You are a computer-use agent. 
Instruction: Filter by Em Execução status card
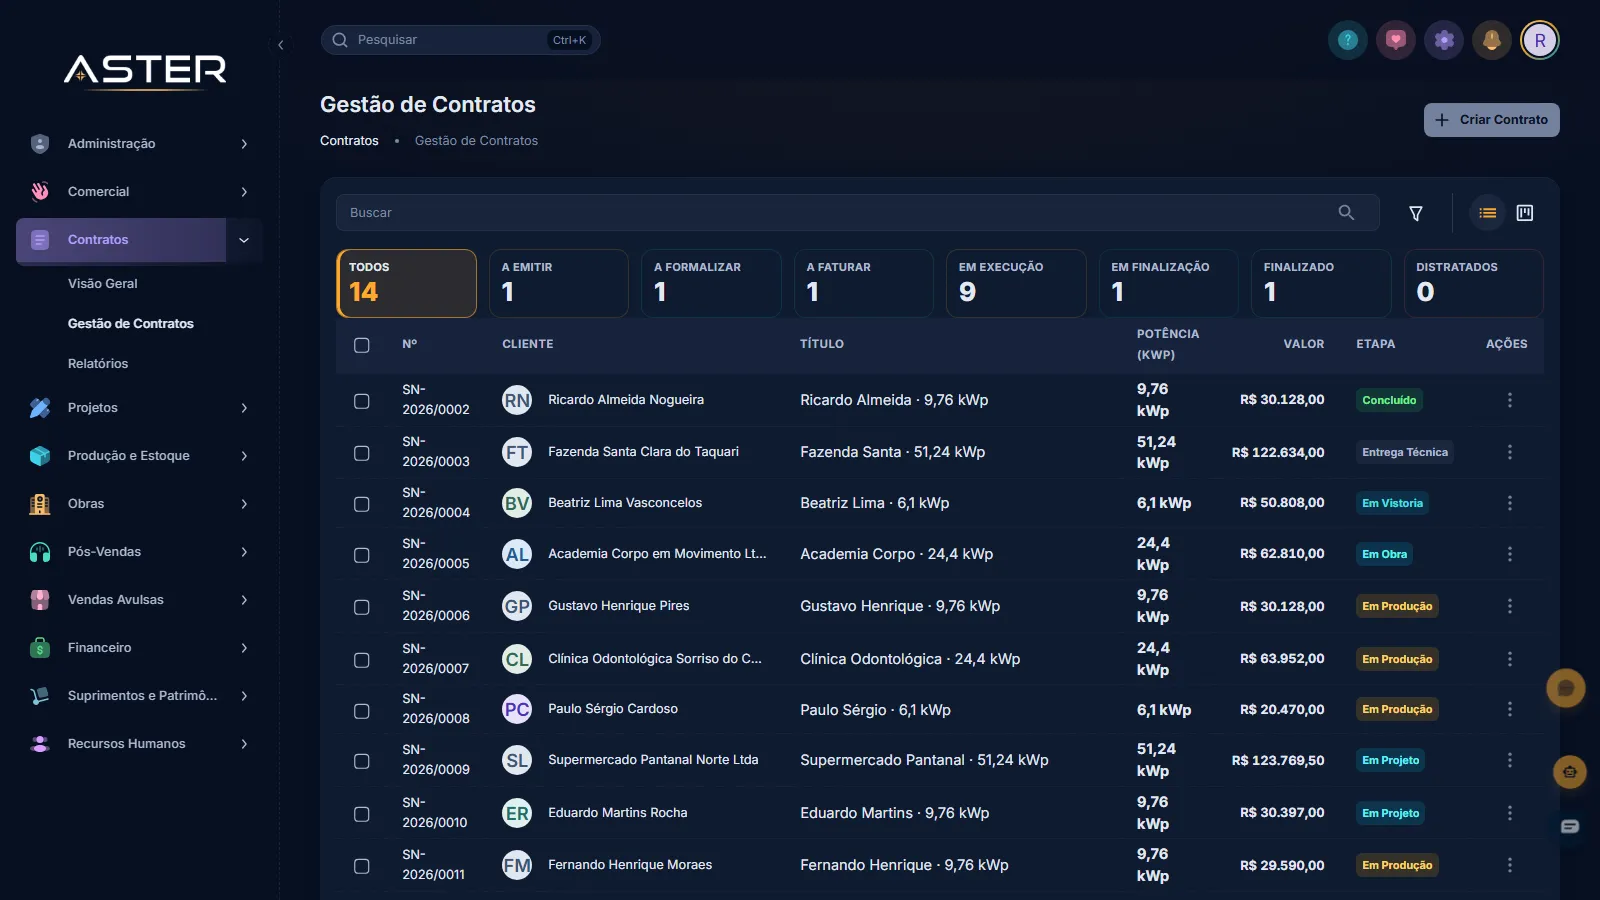[x=1016, y=283]
